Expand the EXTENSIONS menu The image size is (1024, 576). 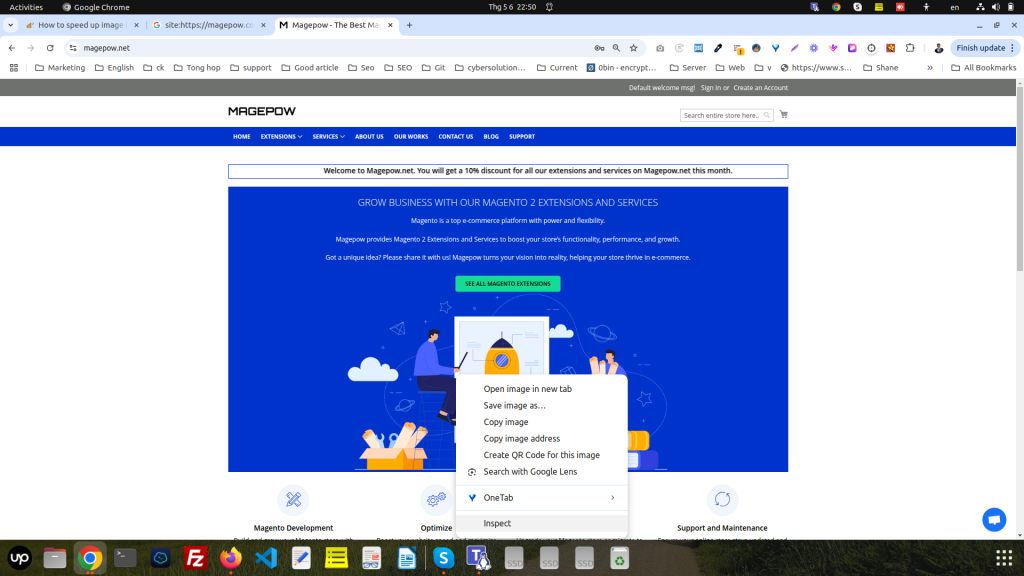point(281,136)
